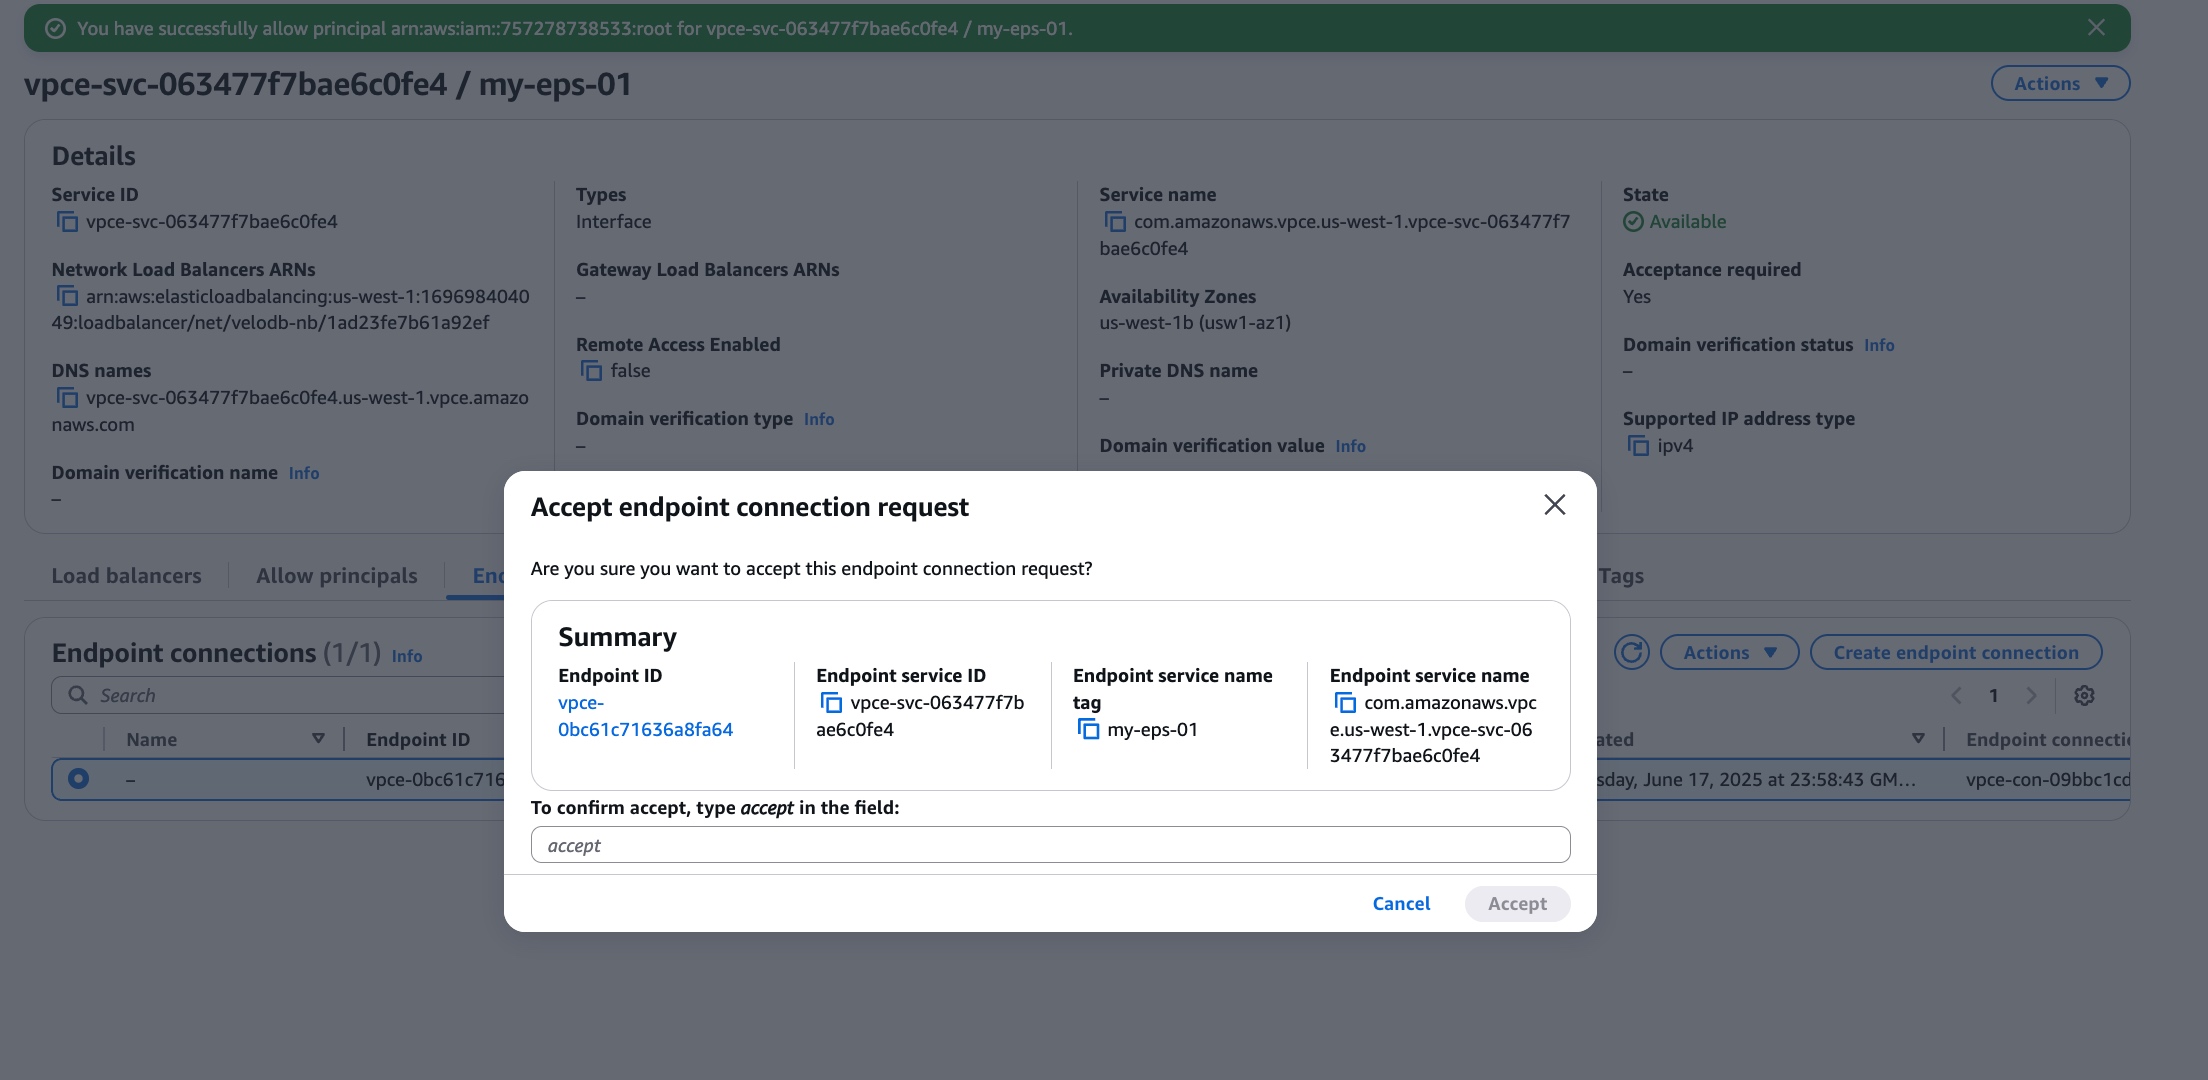
Task: Switch to the Load balancers tab
Action: coord(127,575)
